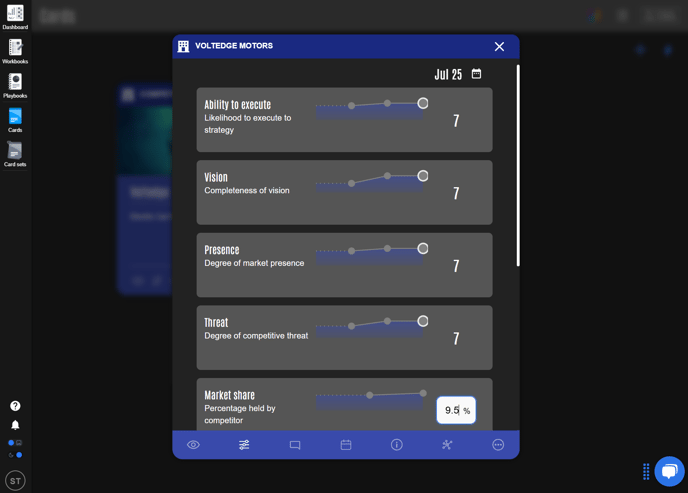Toggle the dark mode switch in sidebar
This screenshot has width=688, height=493.
point(15,455)
